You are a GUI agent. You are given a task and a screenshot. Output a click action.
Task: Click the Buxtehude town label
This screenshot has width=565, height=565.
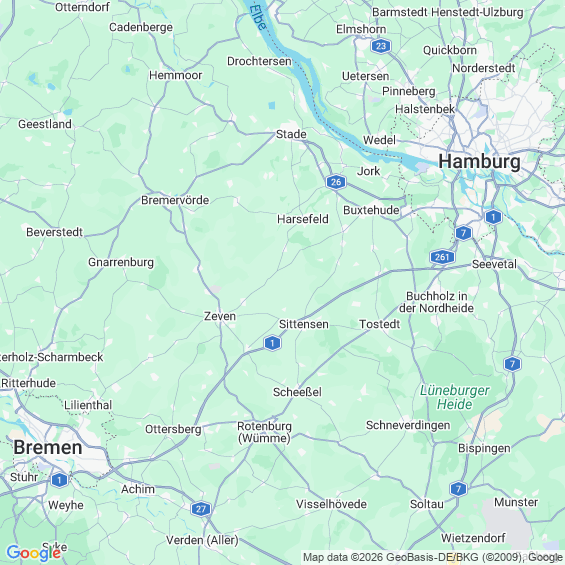(x=371, y=210)
